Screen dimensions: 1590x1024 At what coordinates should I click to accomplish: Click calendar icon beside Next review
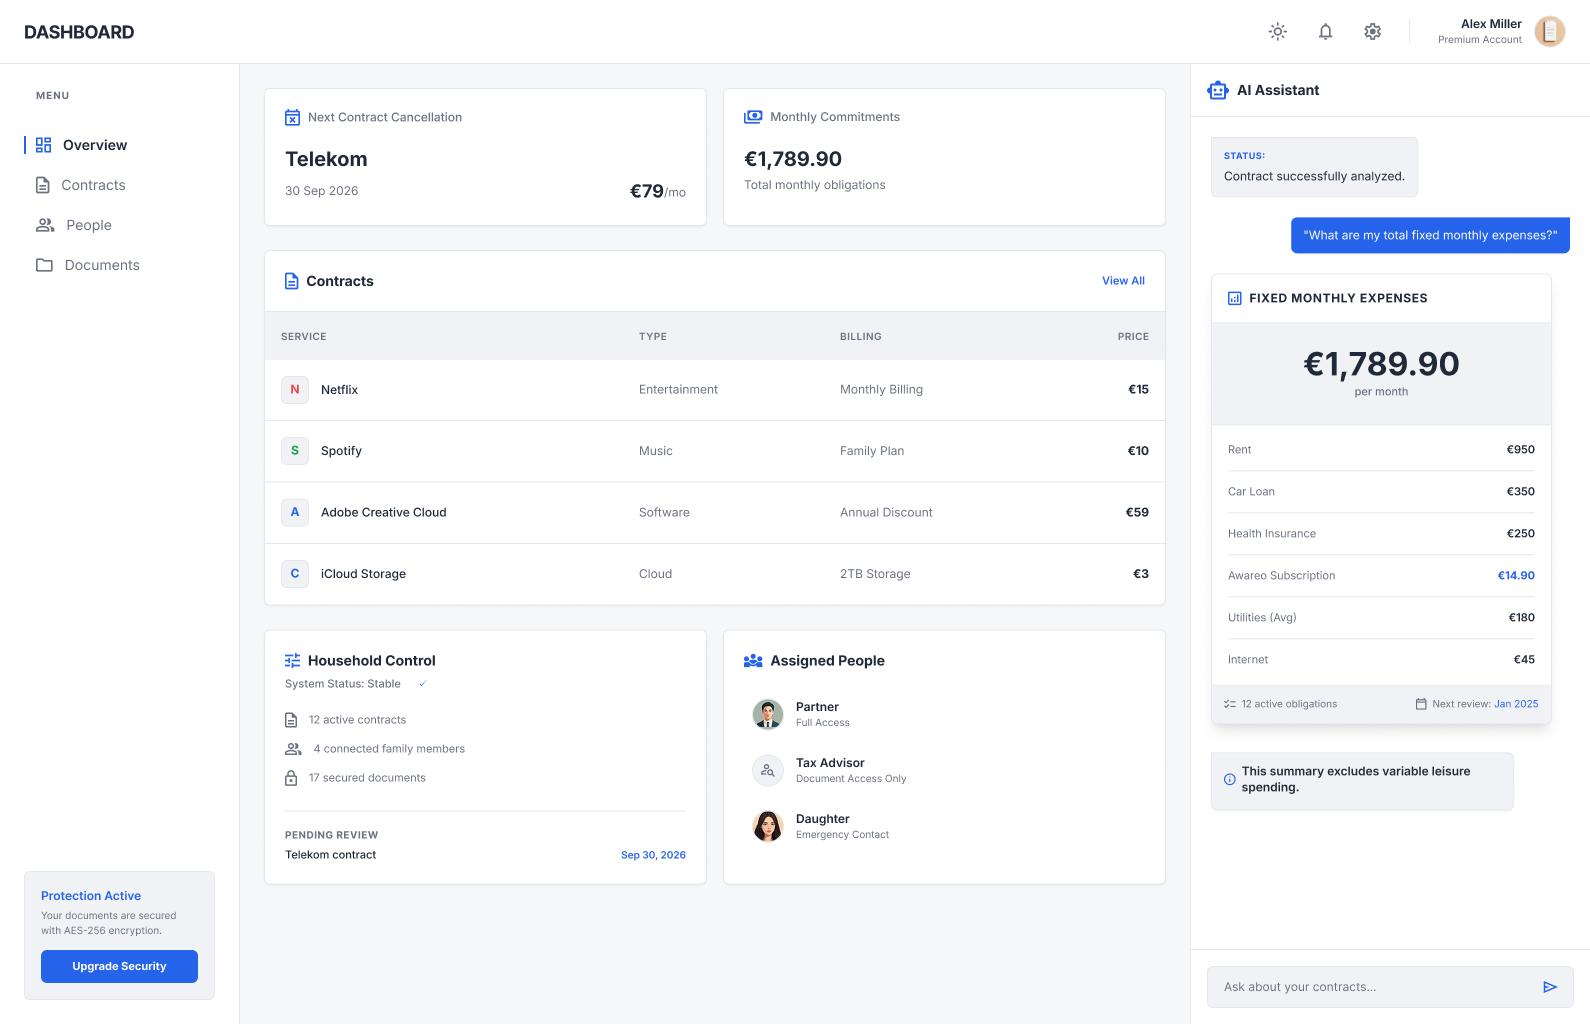tap(1421, 704)
